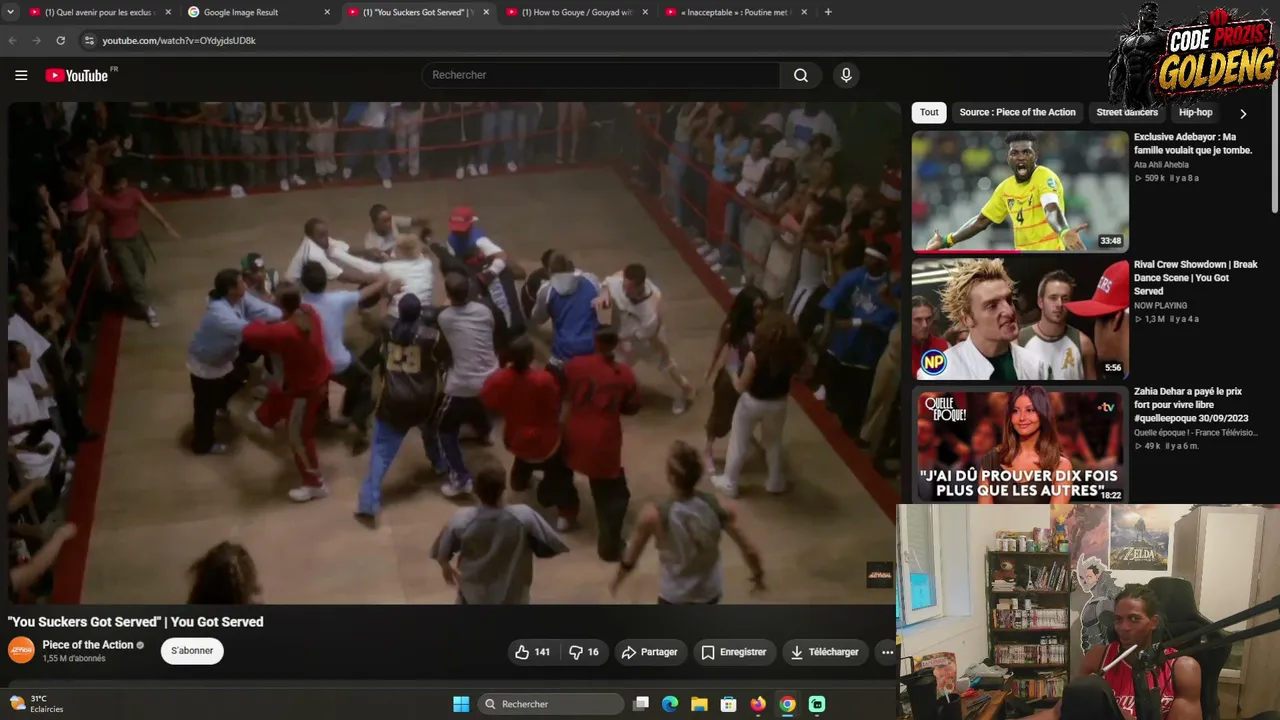Open the Rival Crew Showdown thumbnail
The image size is (1280, 720).
pyautogui.click(x=1019, y=319)
